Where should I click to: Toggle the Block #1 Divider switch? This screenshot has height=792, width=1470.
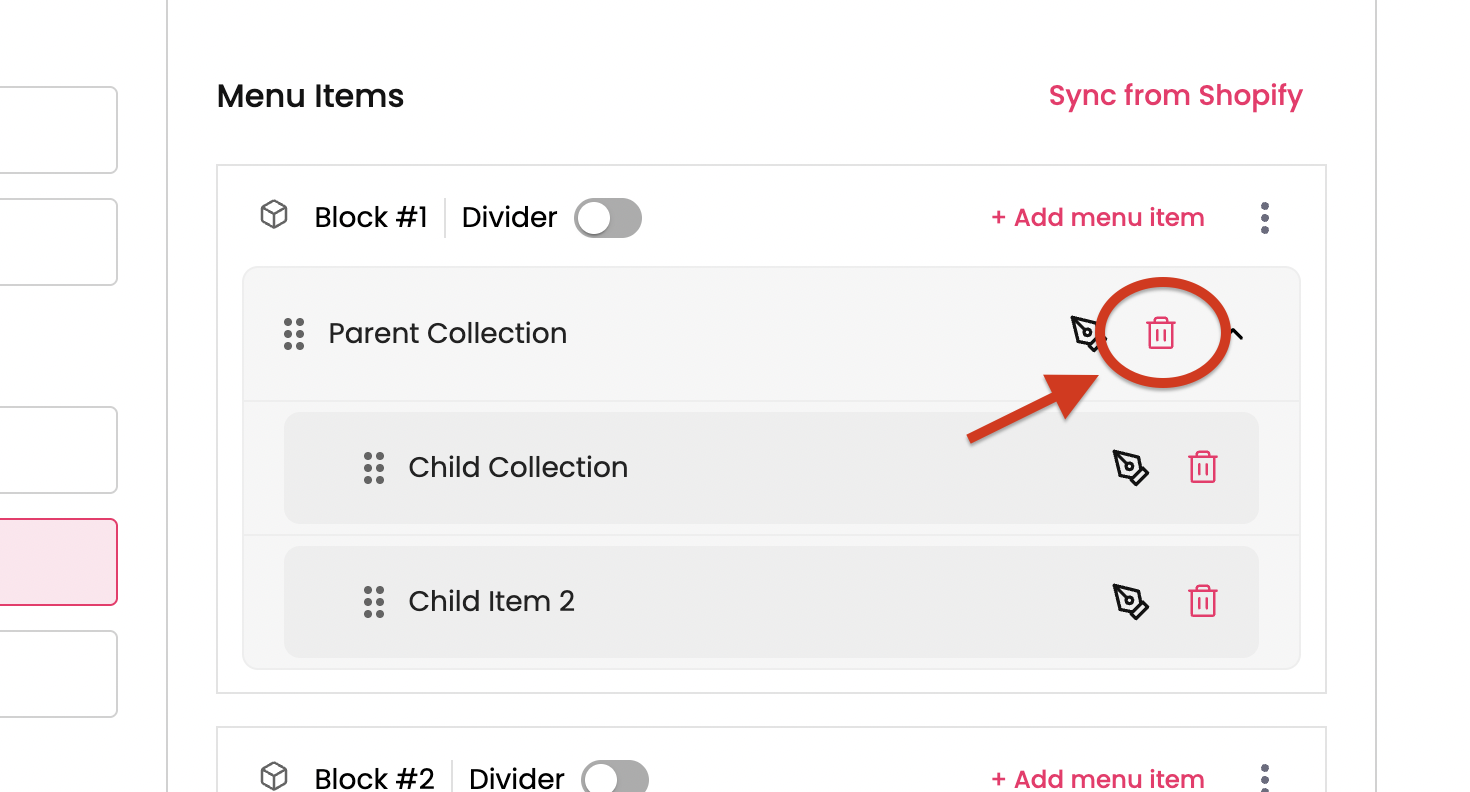click(607, 218)
